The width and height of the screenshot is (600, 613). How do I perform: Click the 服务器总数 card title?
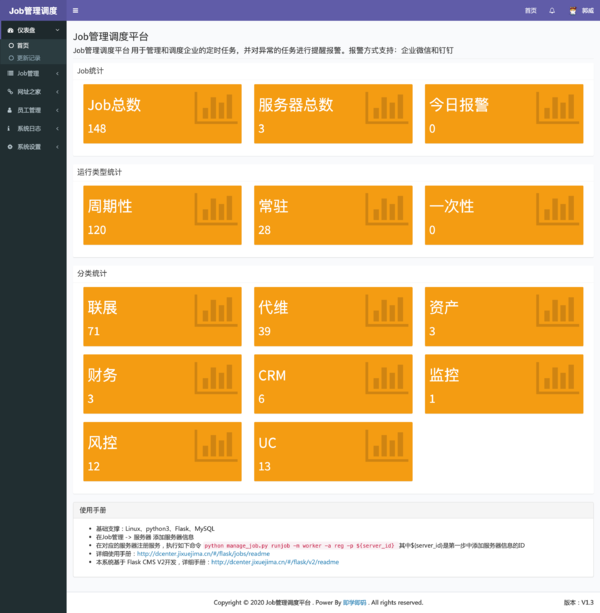point(296,105)
